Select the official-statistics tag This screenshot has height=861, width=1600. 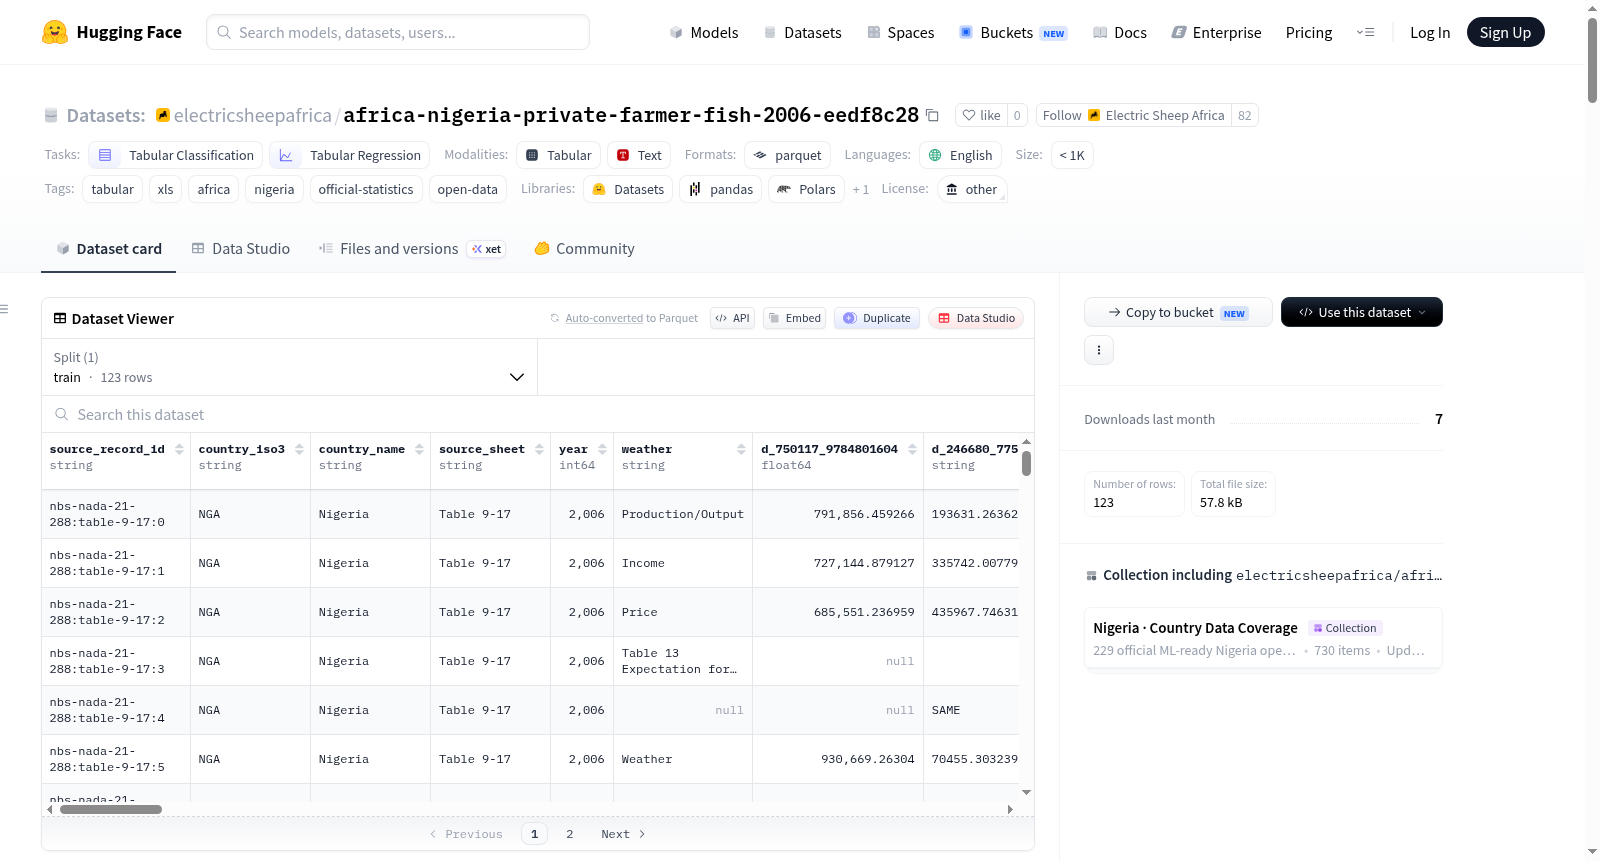(x=366, y=189)
